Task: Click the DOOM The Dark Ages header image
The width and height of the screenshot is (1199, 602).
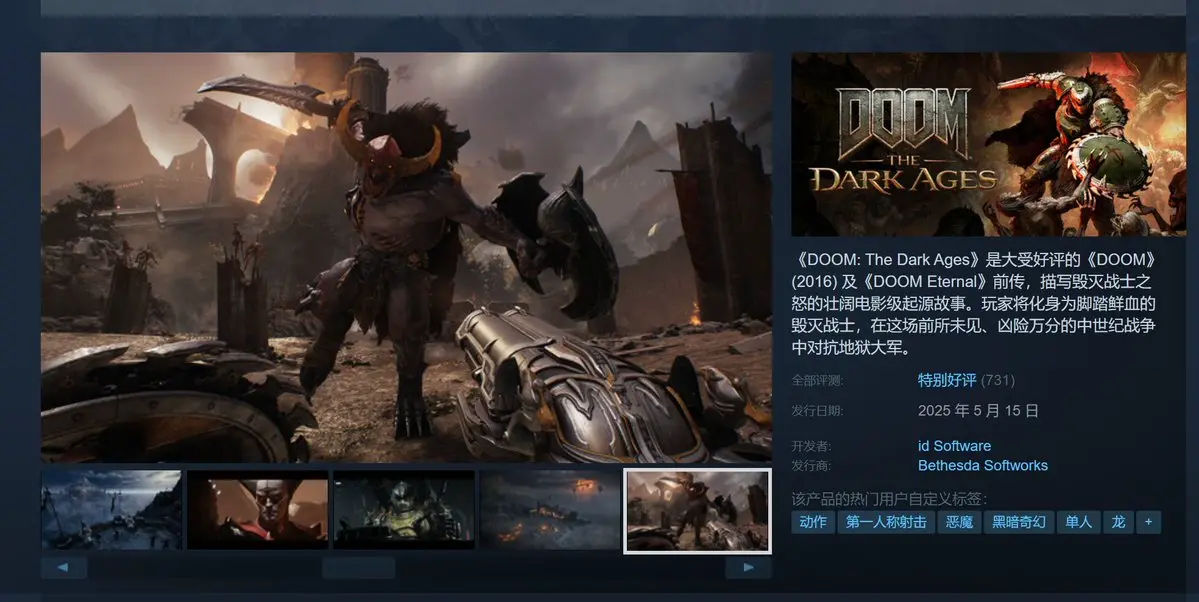Action: (x=989, y=144)
